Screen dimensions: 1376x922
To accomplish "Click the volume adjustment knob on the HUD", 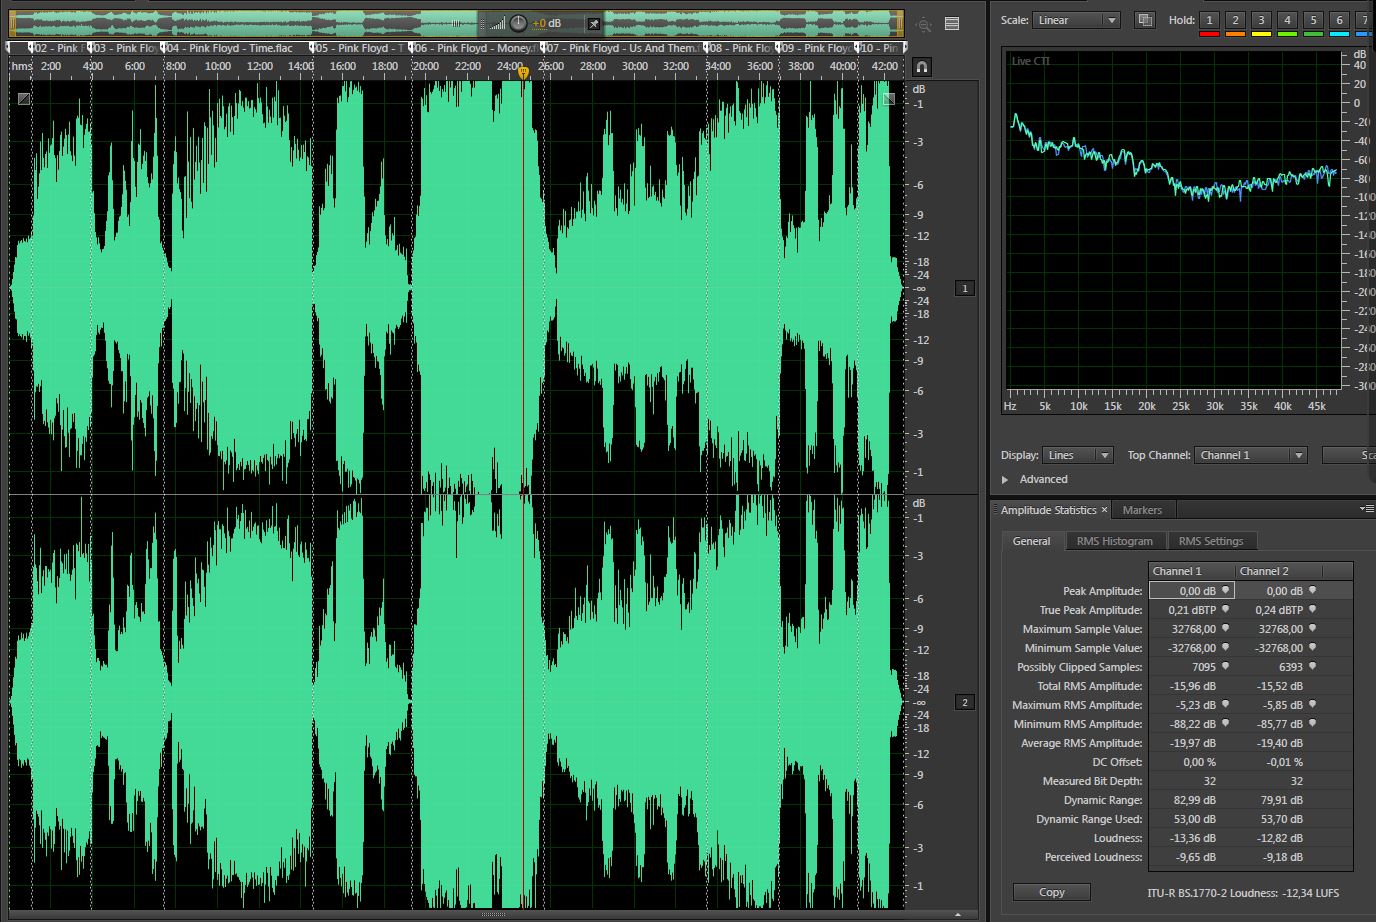I will tap(518, 23).
